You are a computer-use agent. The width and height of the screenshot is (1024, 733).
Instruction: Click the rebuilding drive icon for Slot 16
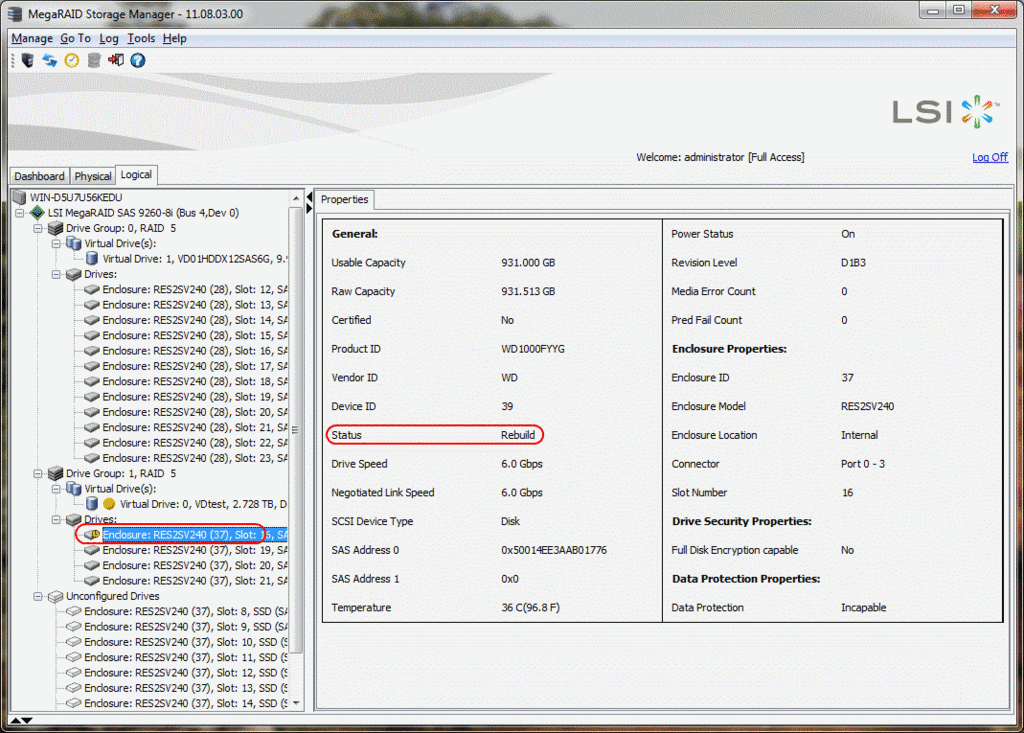[92, 534]
